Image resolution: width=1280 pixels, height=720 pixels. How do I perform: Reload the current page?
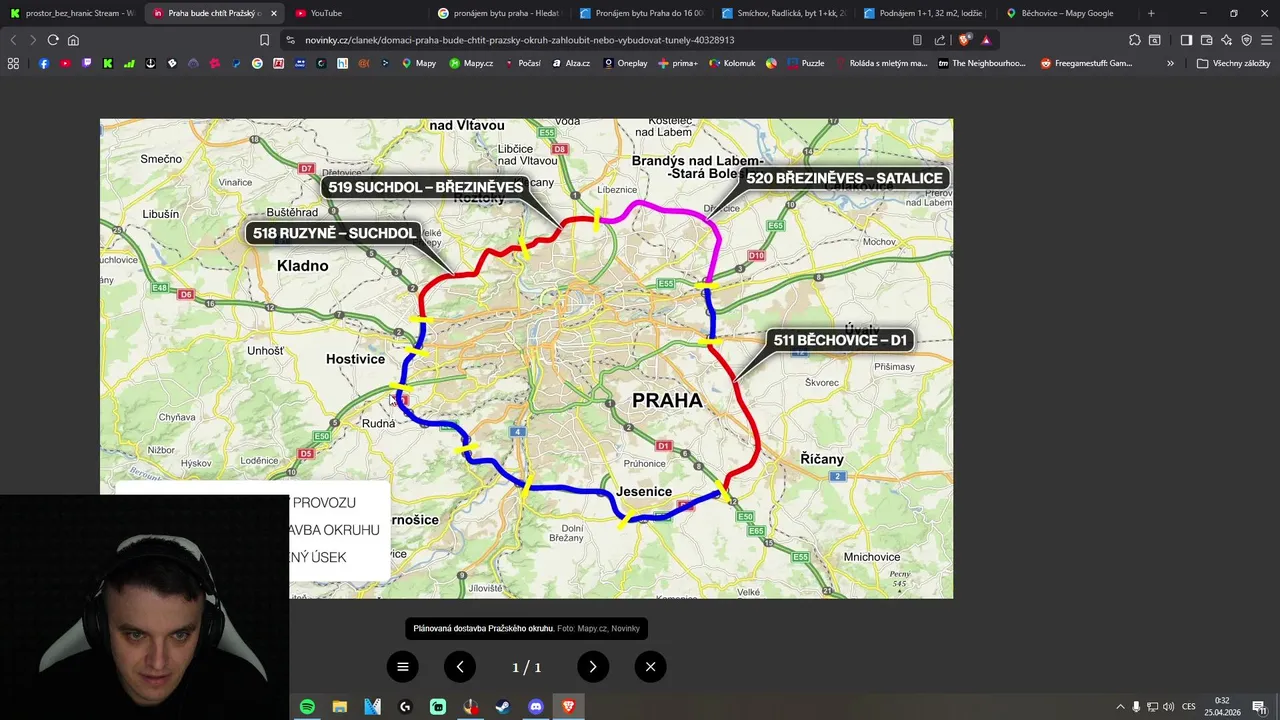click(x=53, y=40)
